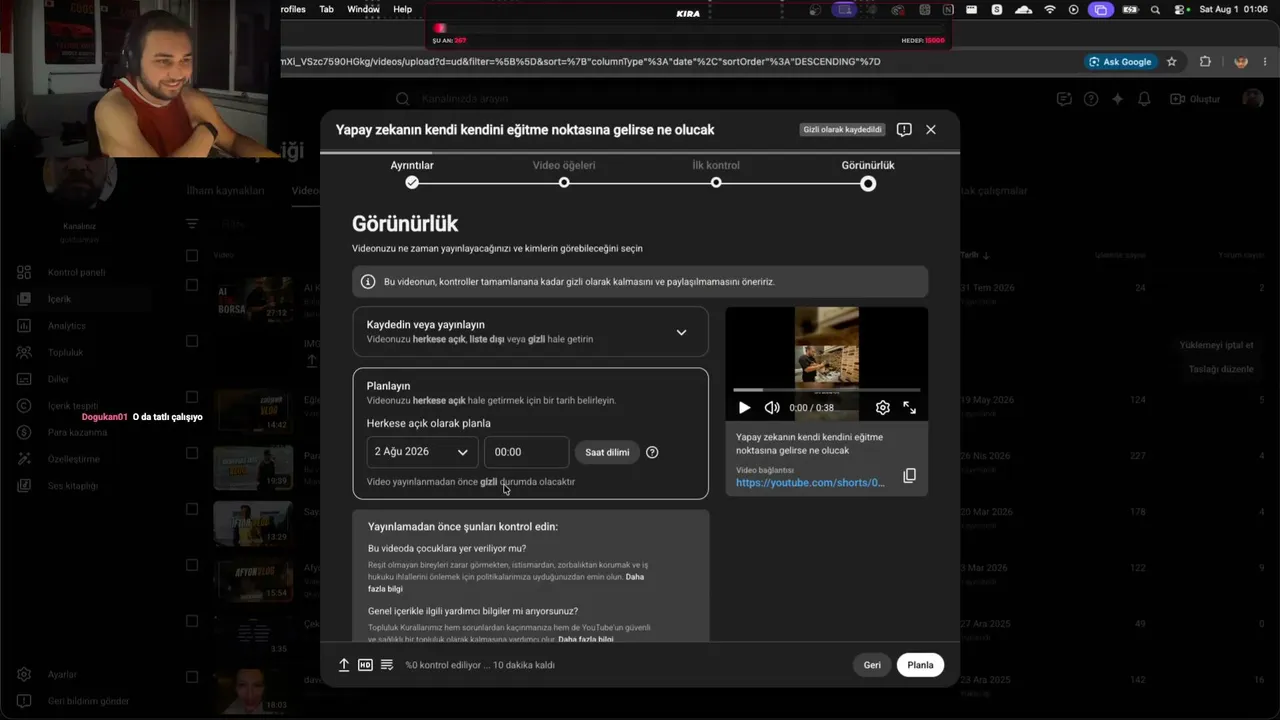Toggle the select-all checkbox in the video list header

pyautogui.click(x=192, y=255)
